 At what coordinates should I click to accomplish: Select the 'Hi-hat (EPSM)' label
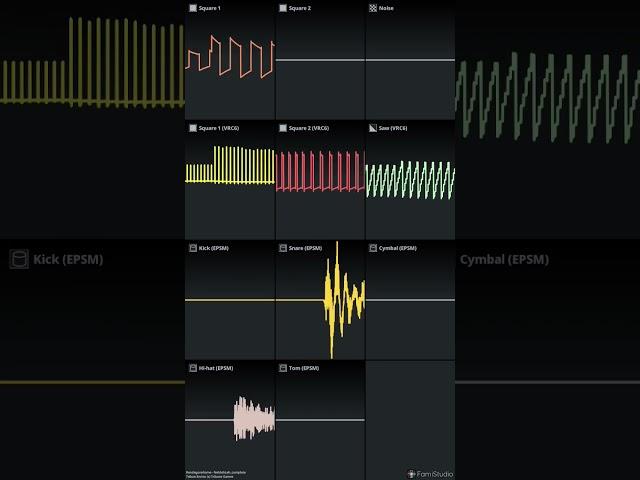[216, 368]
